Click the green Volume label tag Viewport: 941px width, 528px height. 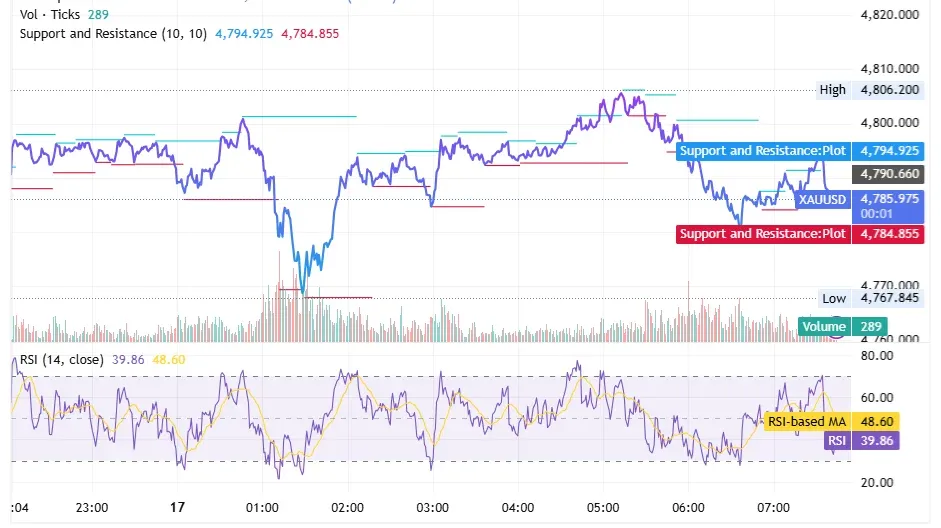tap(823, 326)
